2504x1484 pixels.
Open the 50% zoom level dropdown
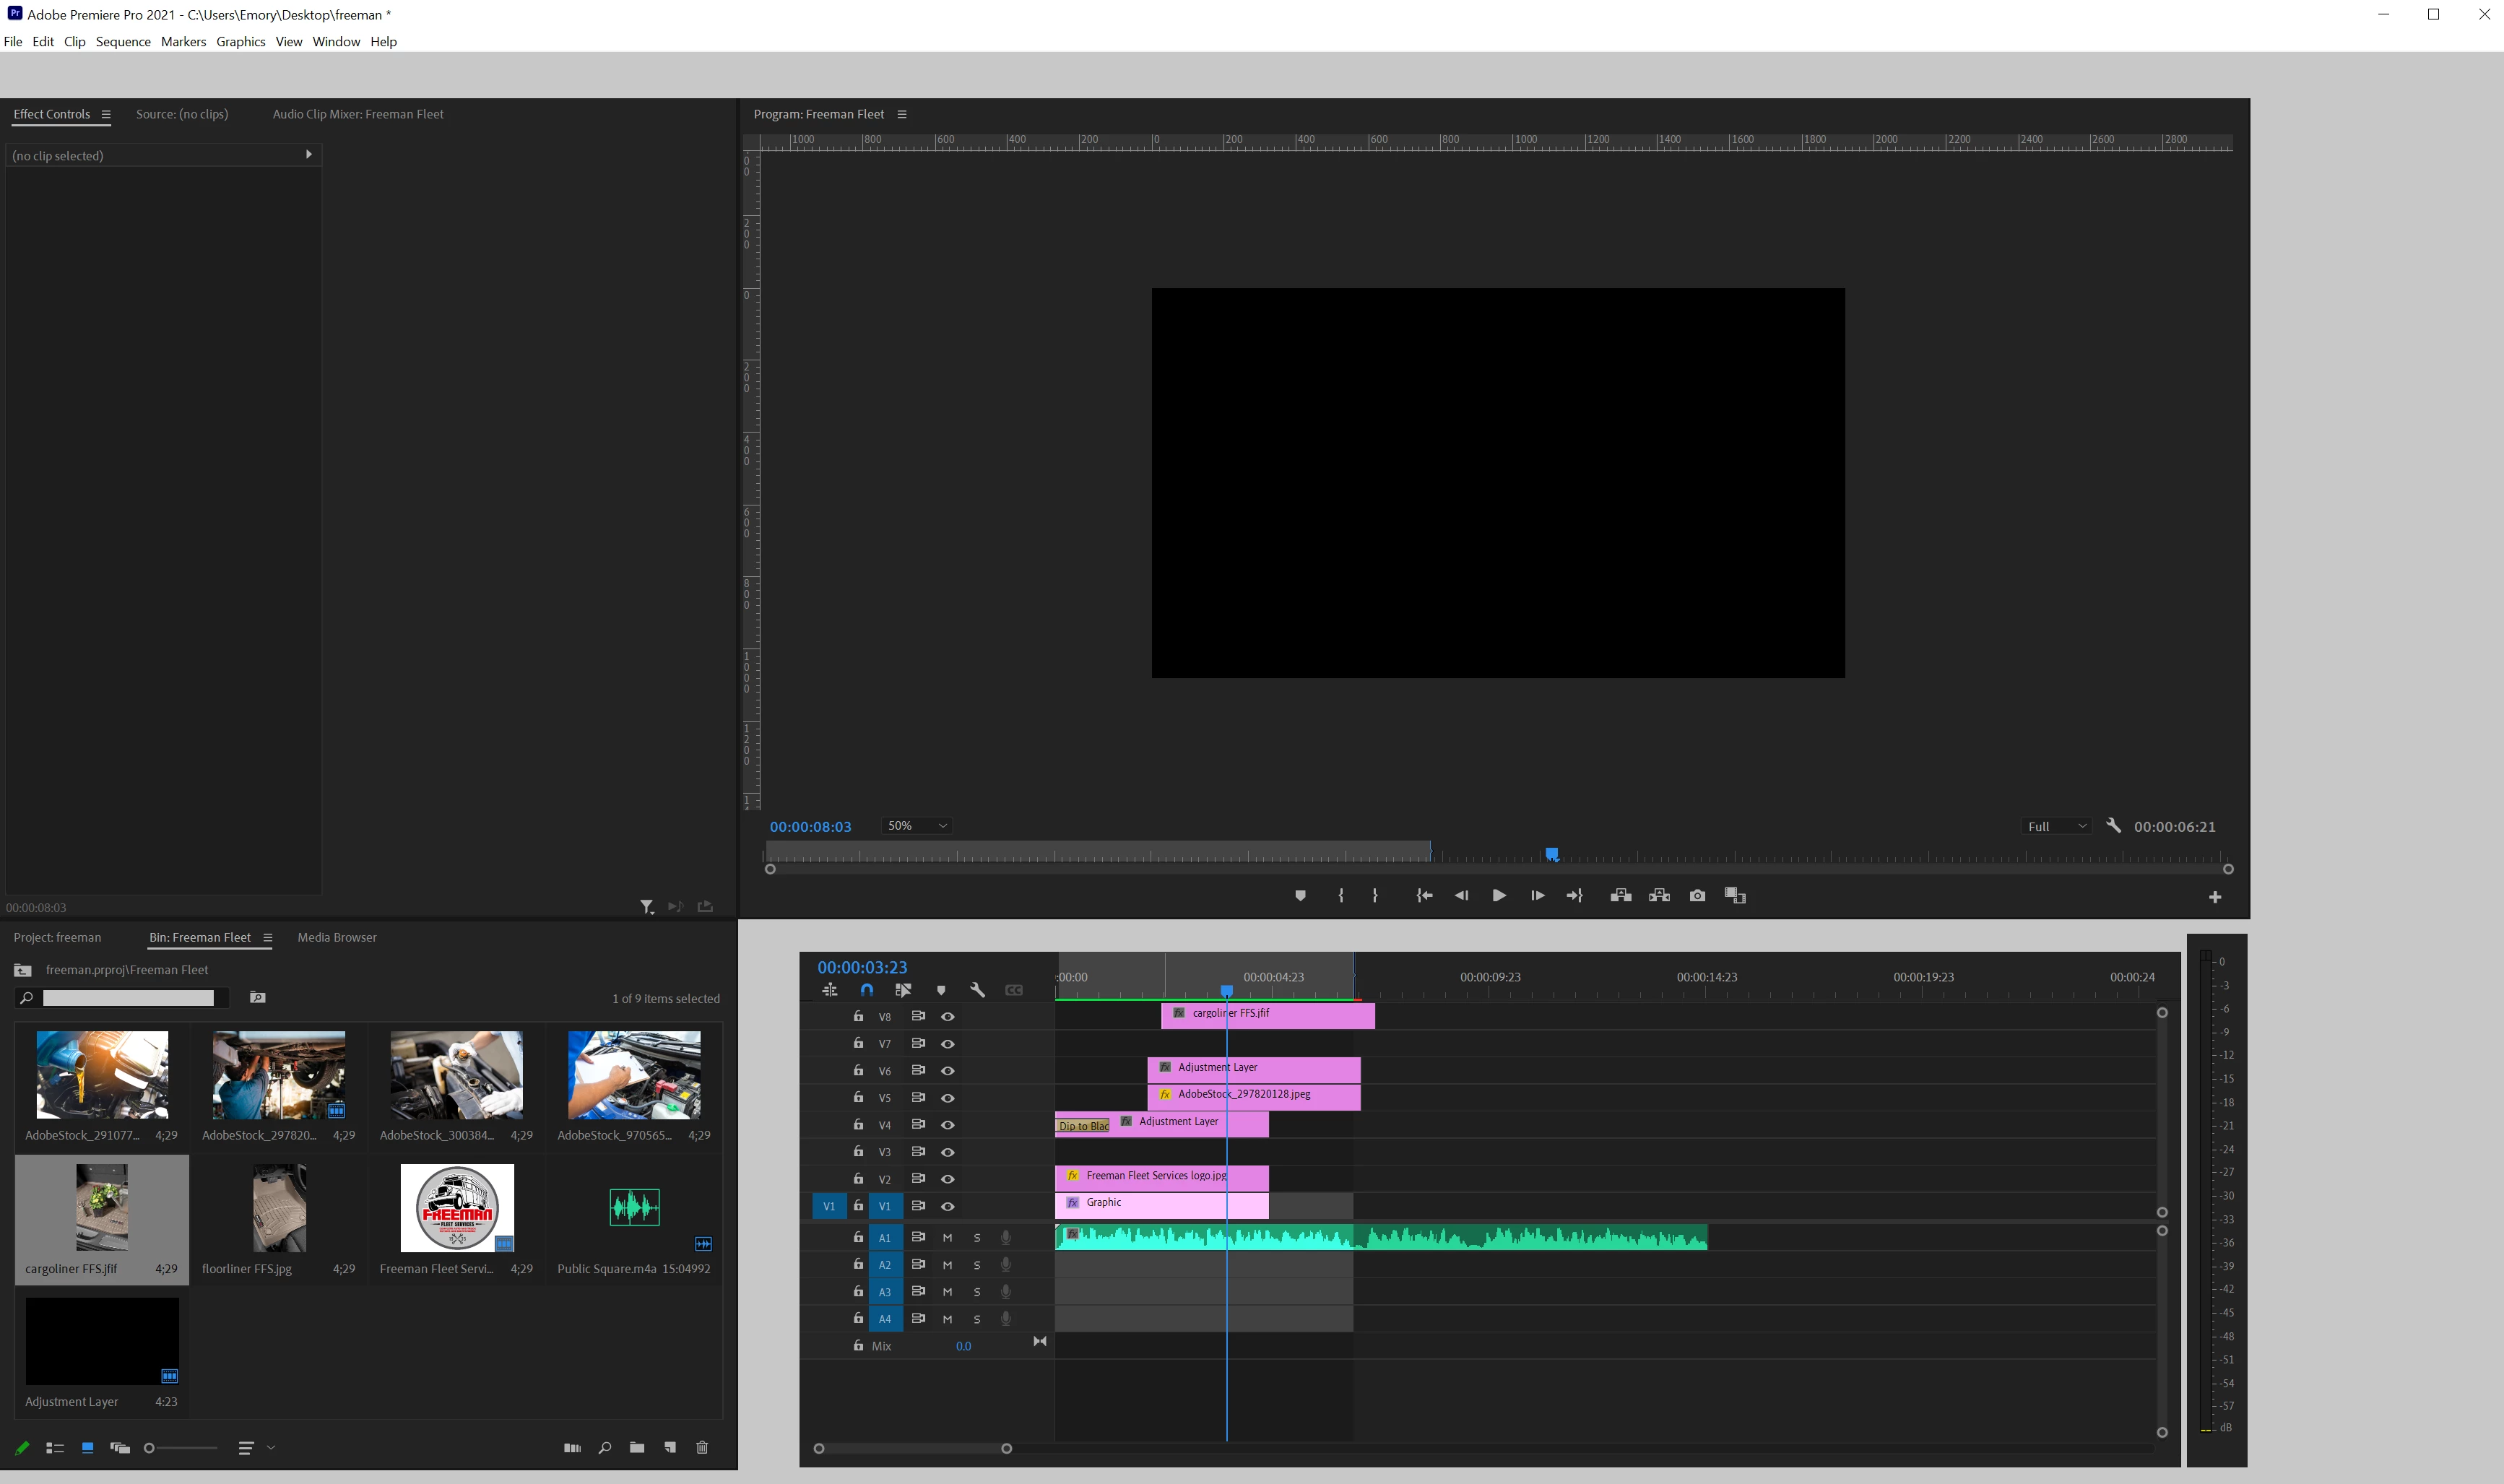pos(916,826)
